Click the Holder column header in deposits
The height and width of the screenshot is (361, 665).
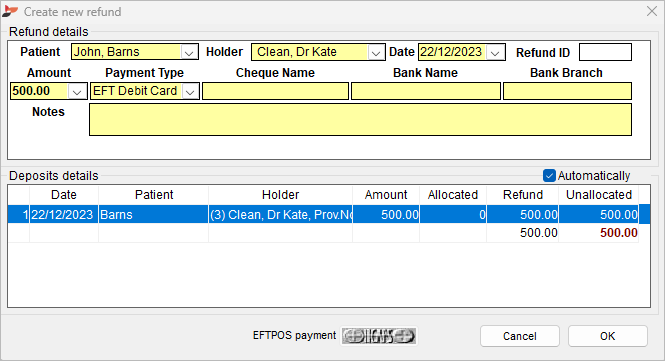[280, 195]
